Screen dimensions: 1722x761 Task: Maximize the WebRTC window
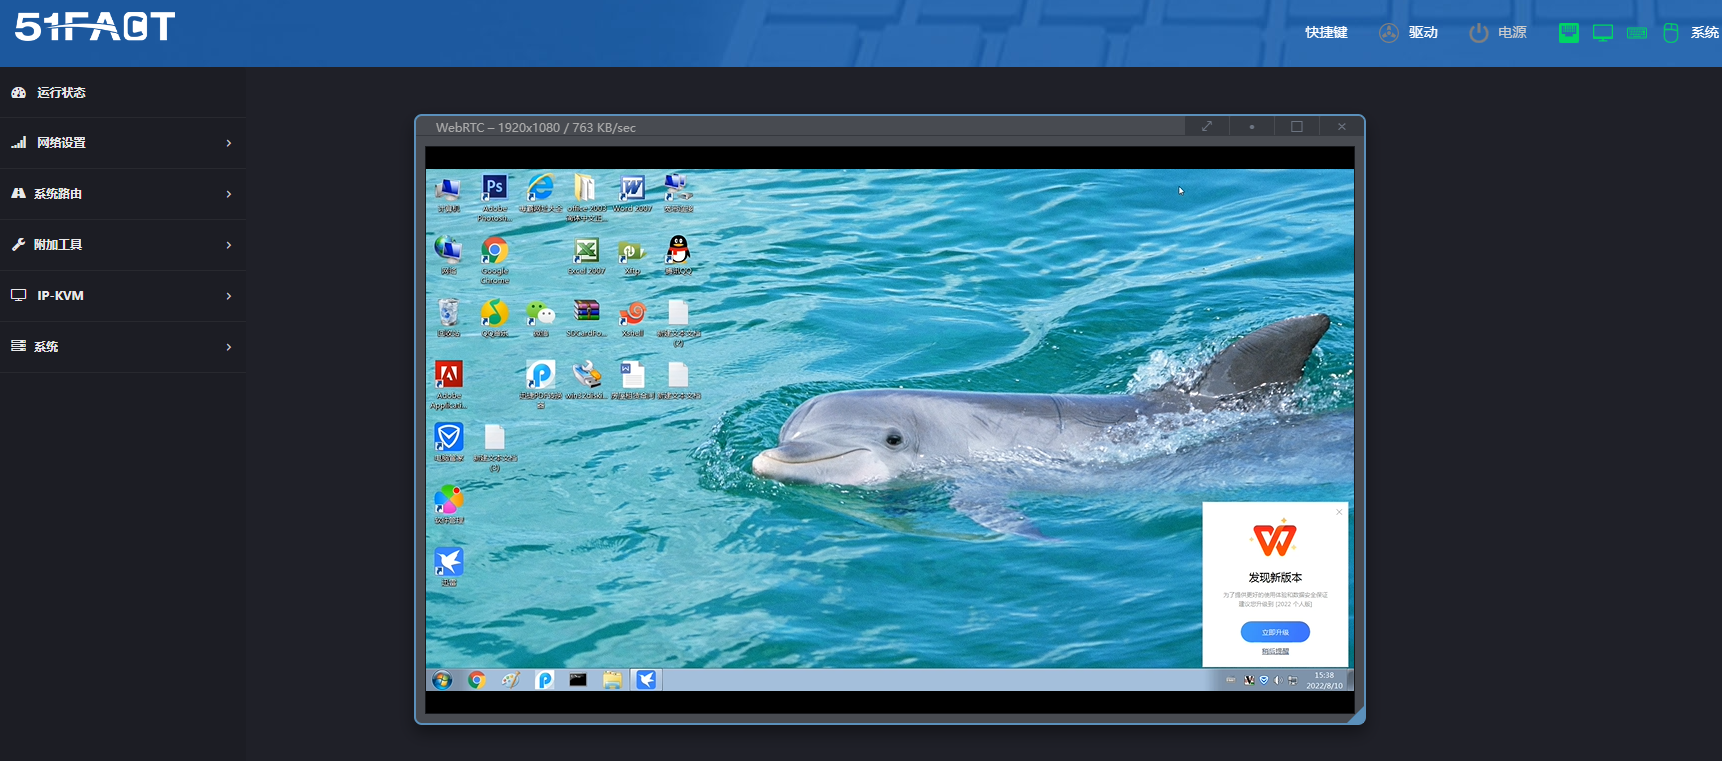[x=1297, y=126]
